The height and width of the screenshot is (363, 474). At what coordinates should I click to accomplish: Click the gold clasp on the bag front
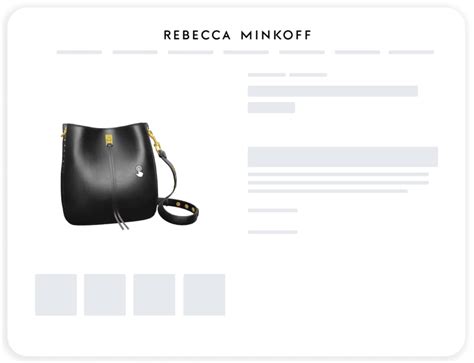(109, 139)
